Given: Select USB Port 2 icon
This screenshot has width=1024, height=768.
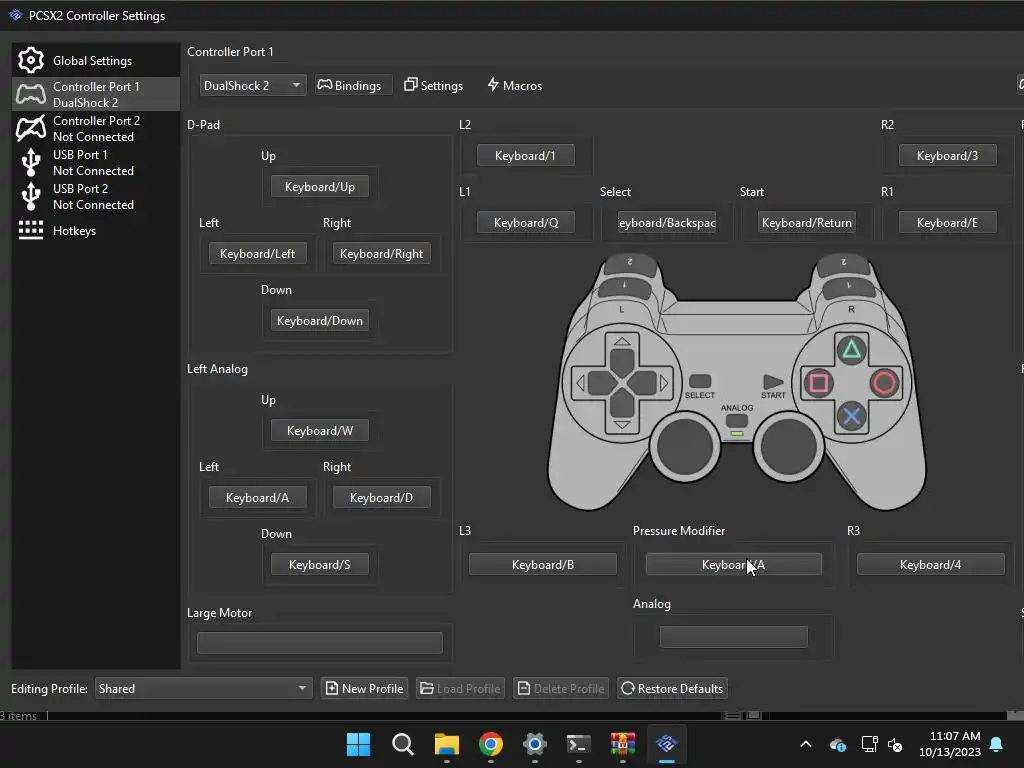Looking at the screenshot, I should point(31,196).
